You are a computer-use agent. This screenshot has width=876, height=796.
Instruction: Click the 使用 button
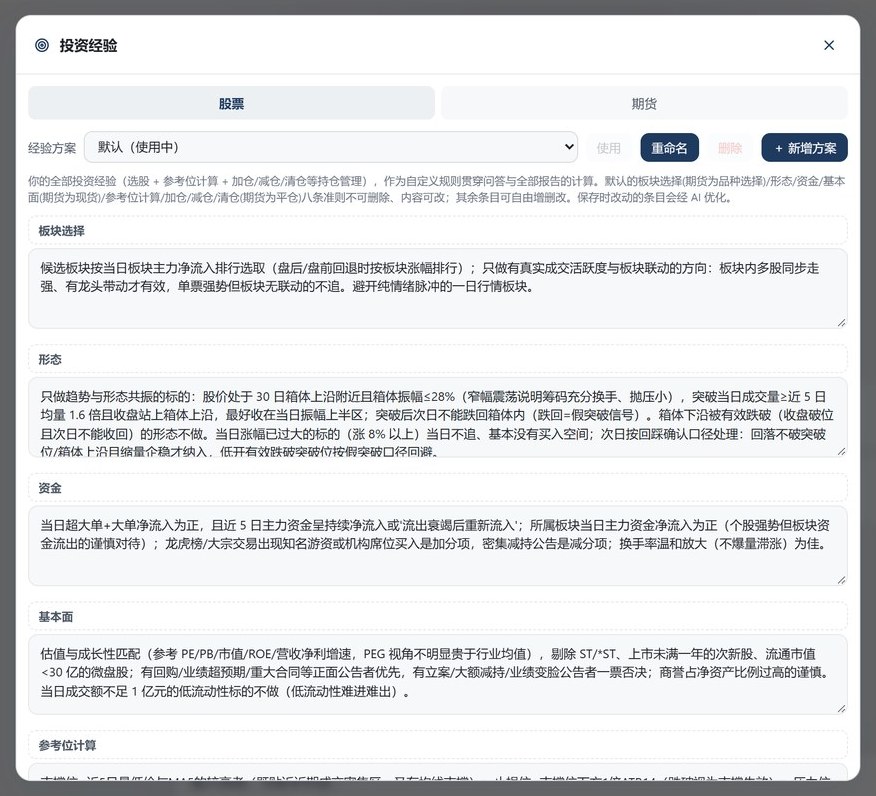click(608, 148)
